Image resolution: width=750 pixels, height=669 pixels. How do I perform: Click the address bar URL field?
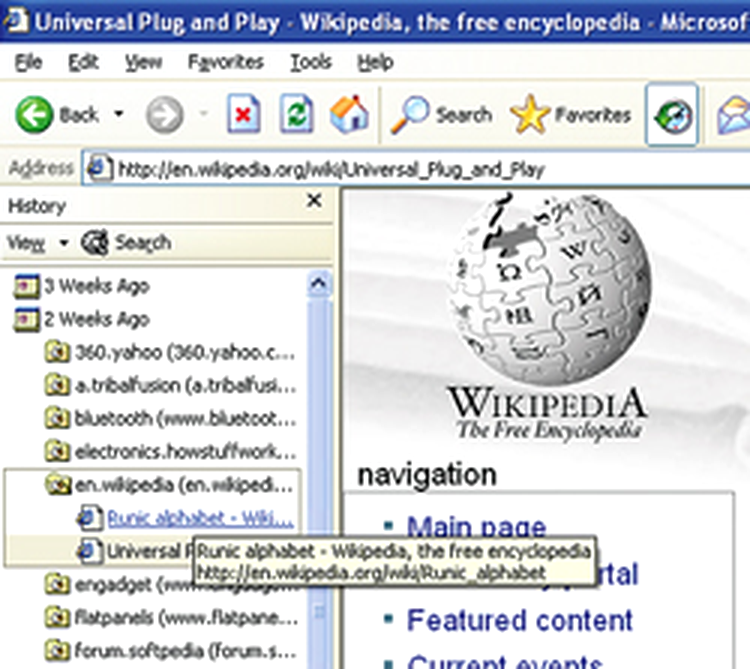point(416,169)
